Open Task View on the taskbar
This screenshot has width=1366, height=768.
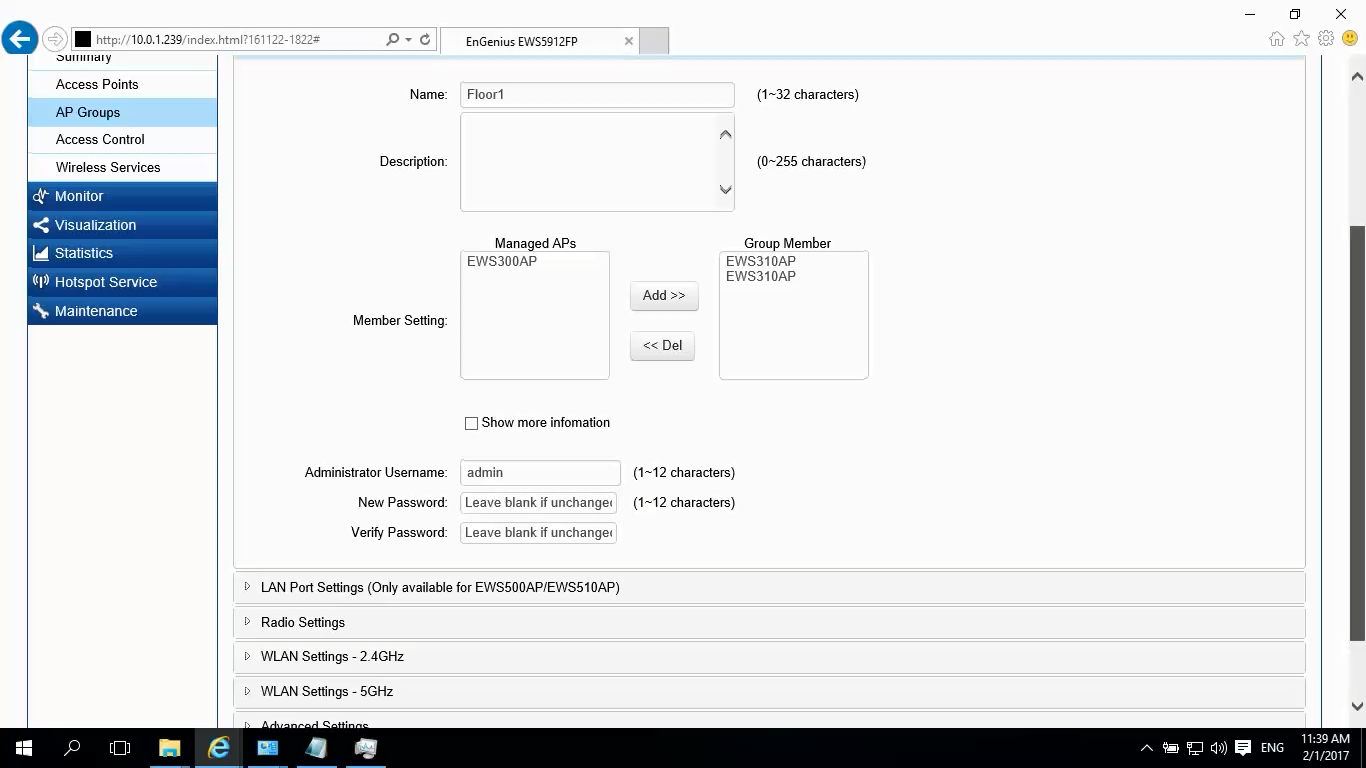[120, 748]
